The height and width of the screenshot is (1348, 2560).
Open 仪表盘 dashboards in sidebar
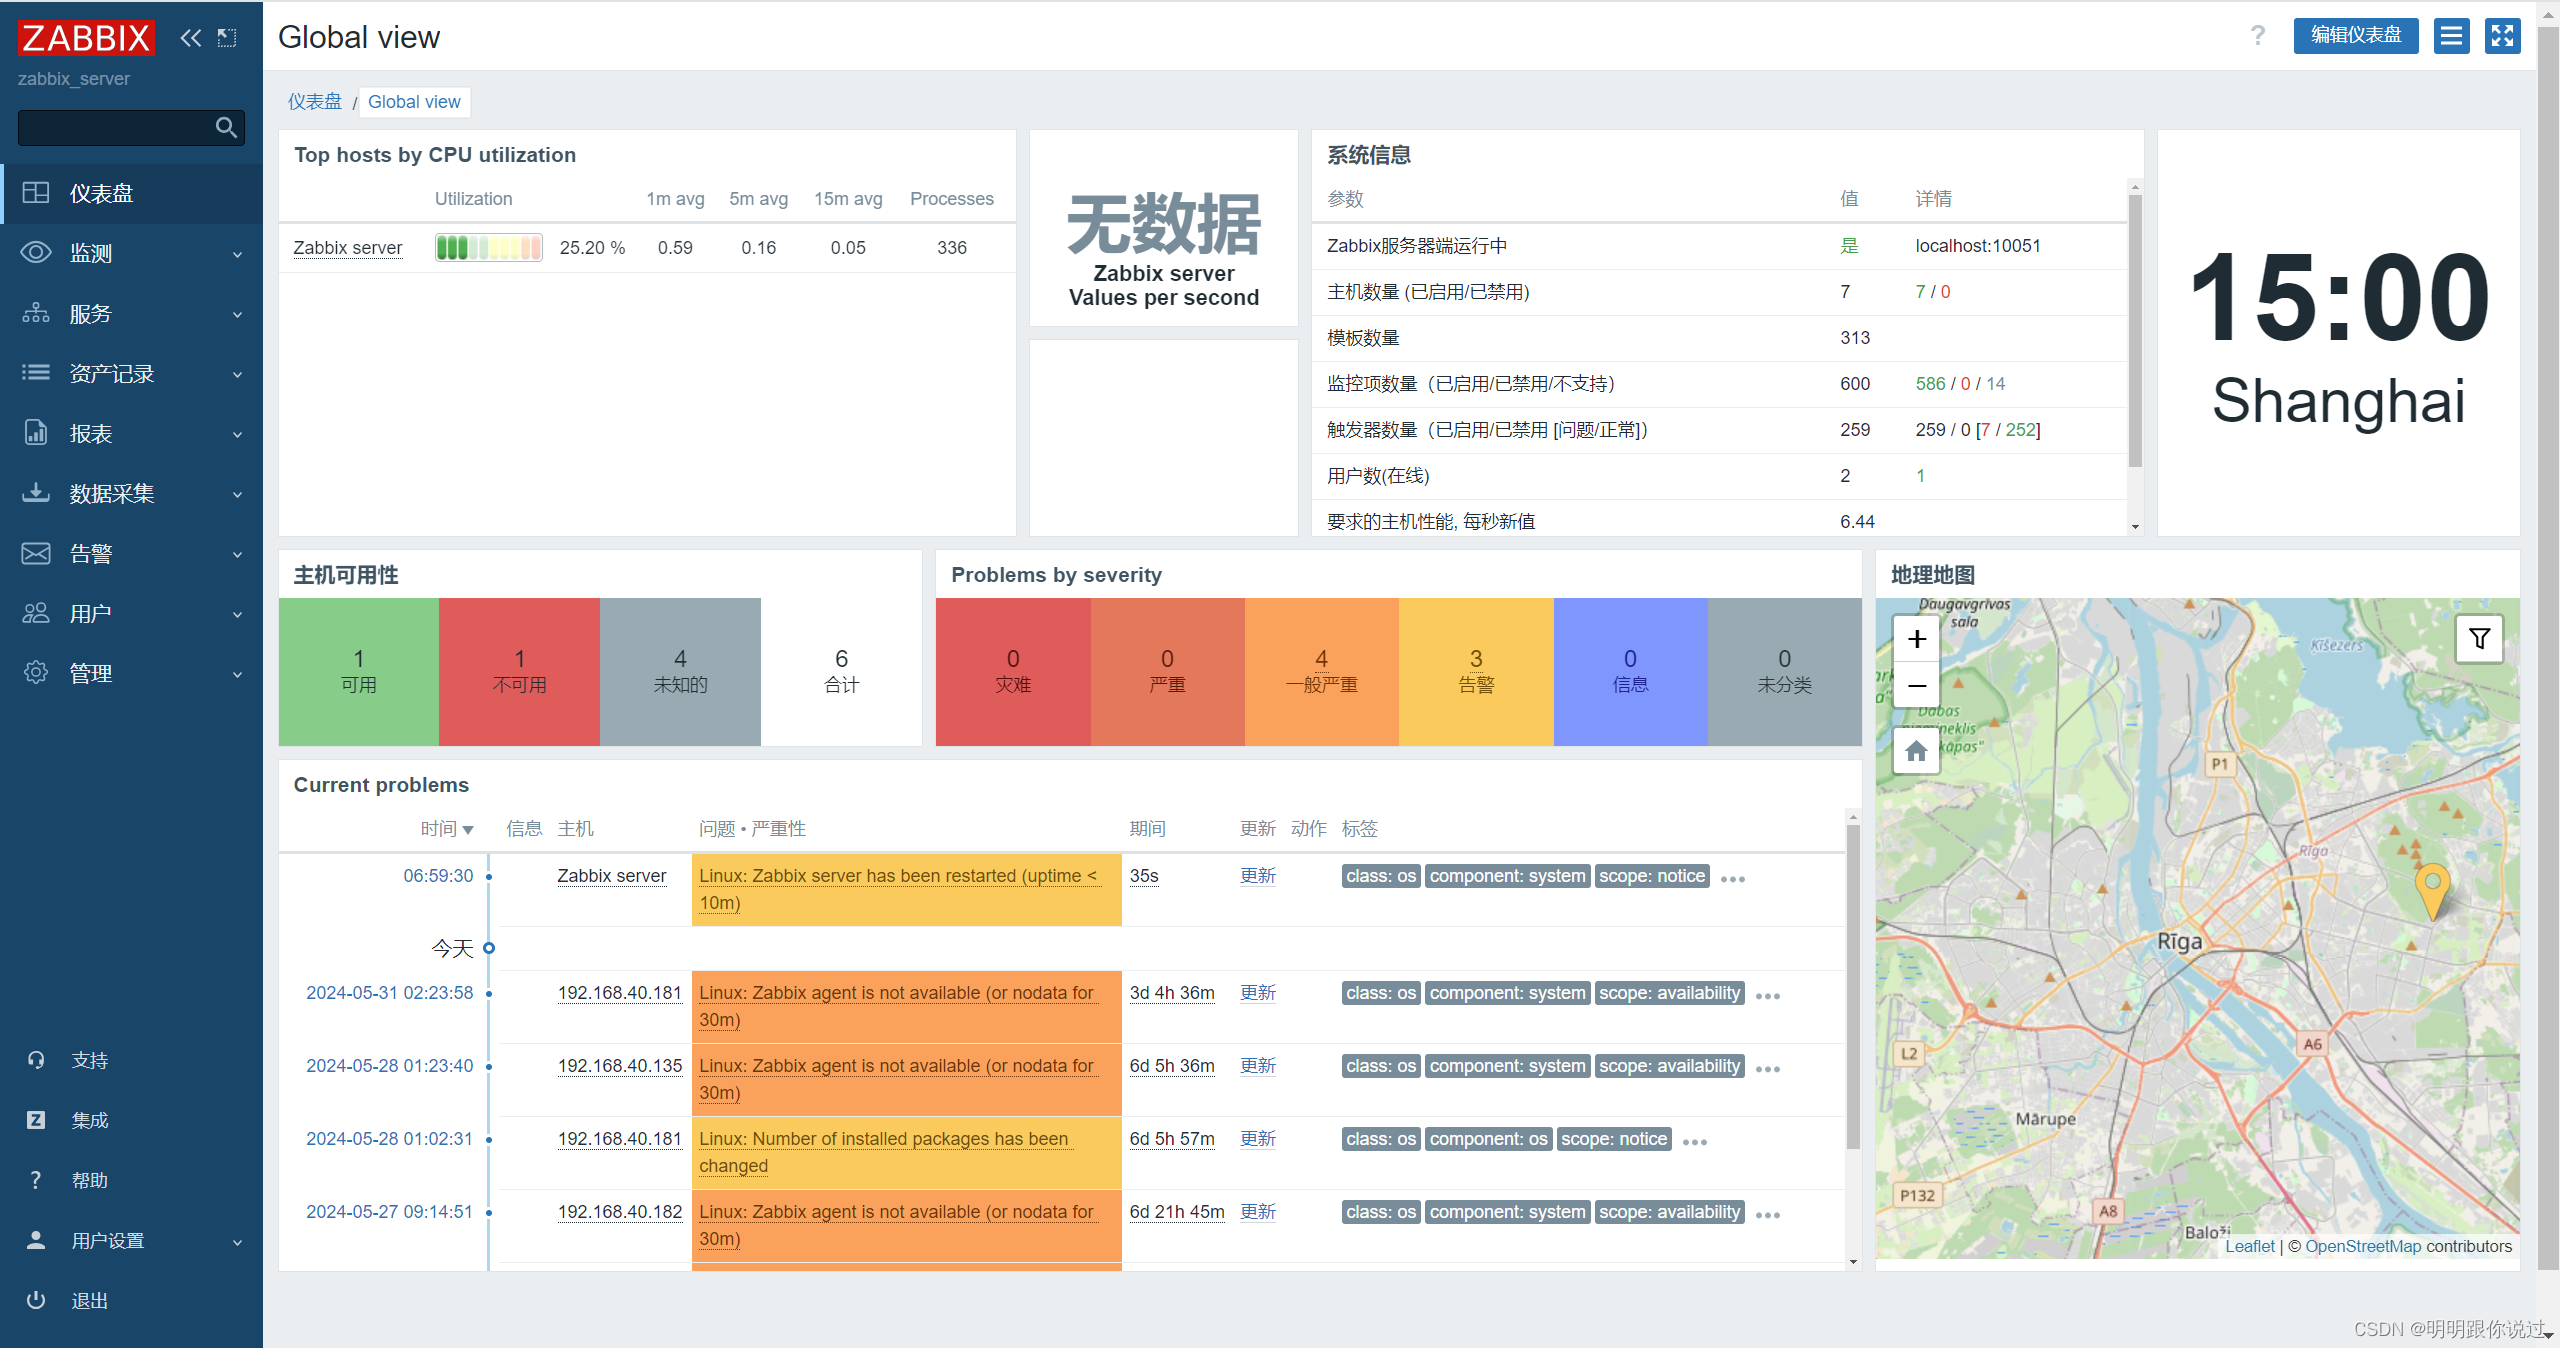click(x=131, y=193)
